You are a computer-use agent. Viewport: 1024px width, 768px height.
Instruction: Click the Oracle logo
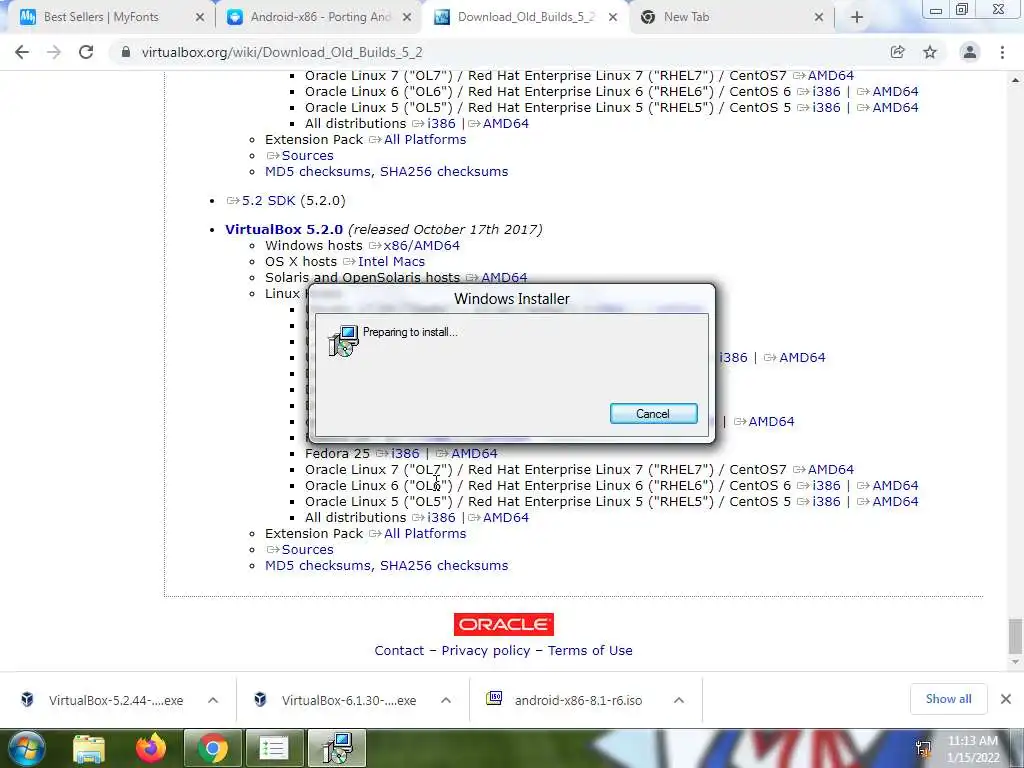point(504,624)
